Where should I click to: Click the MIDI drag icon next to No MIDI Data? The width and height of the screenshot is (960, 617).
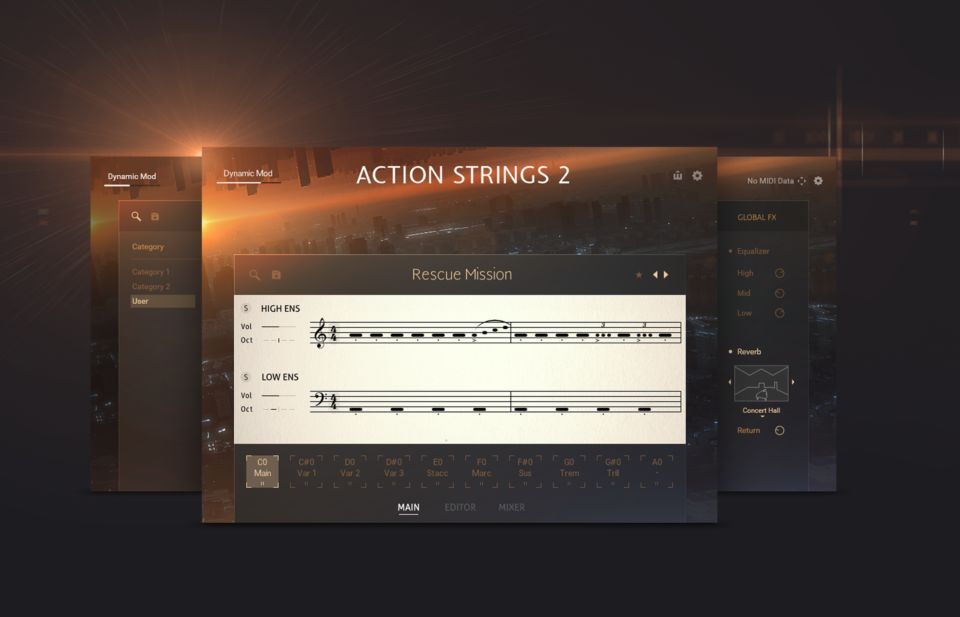(801, 181)
